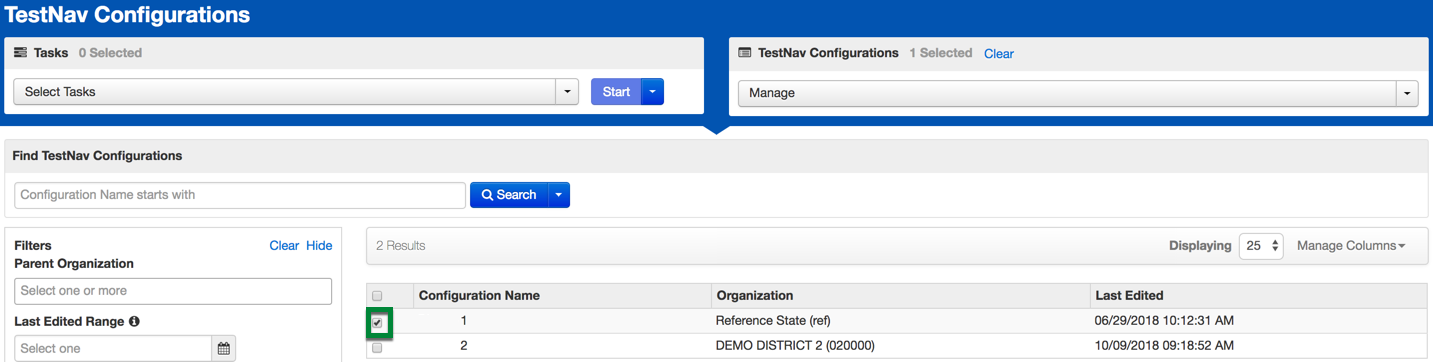Image resolution: width=1433 pixels, height=362 pixels.
Task: Click the Last Edited Range info icon
Action: 134,322
